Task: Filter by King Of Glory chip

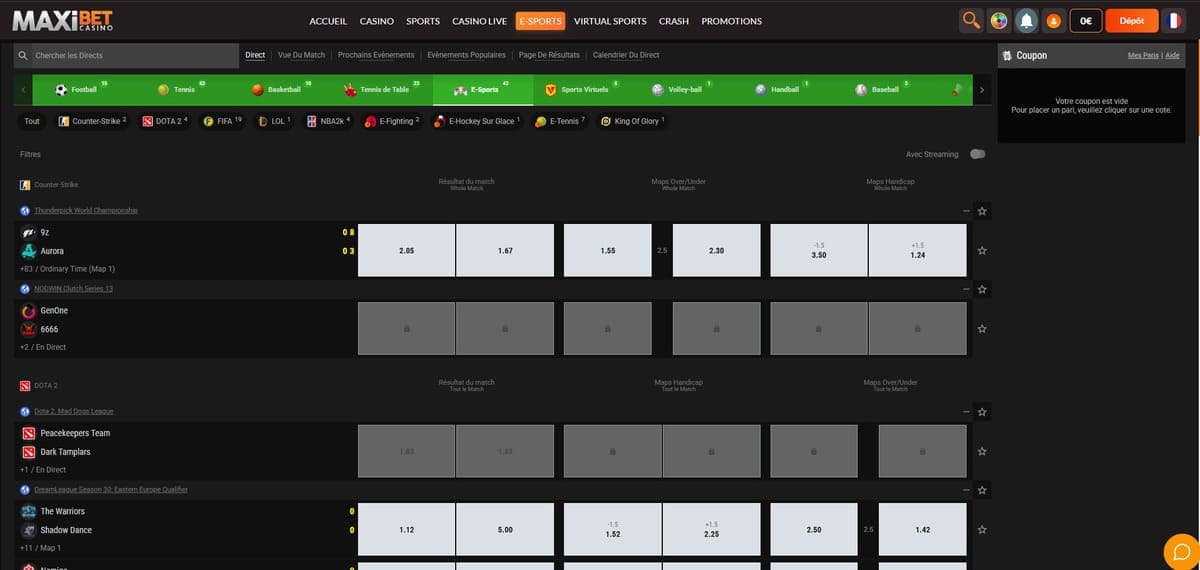Action: point(632,121)
